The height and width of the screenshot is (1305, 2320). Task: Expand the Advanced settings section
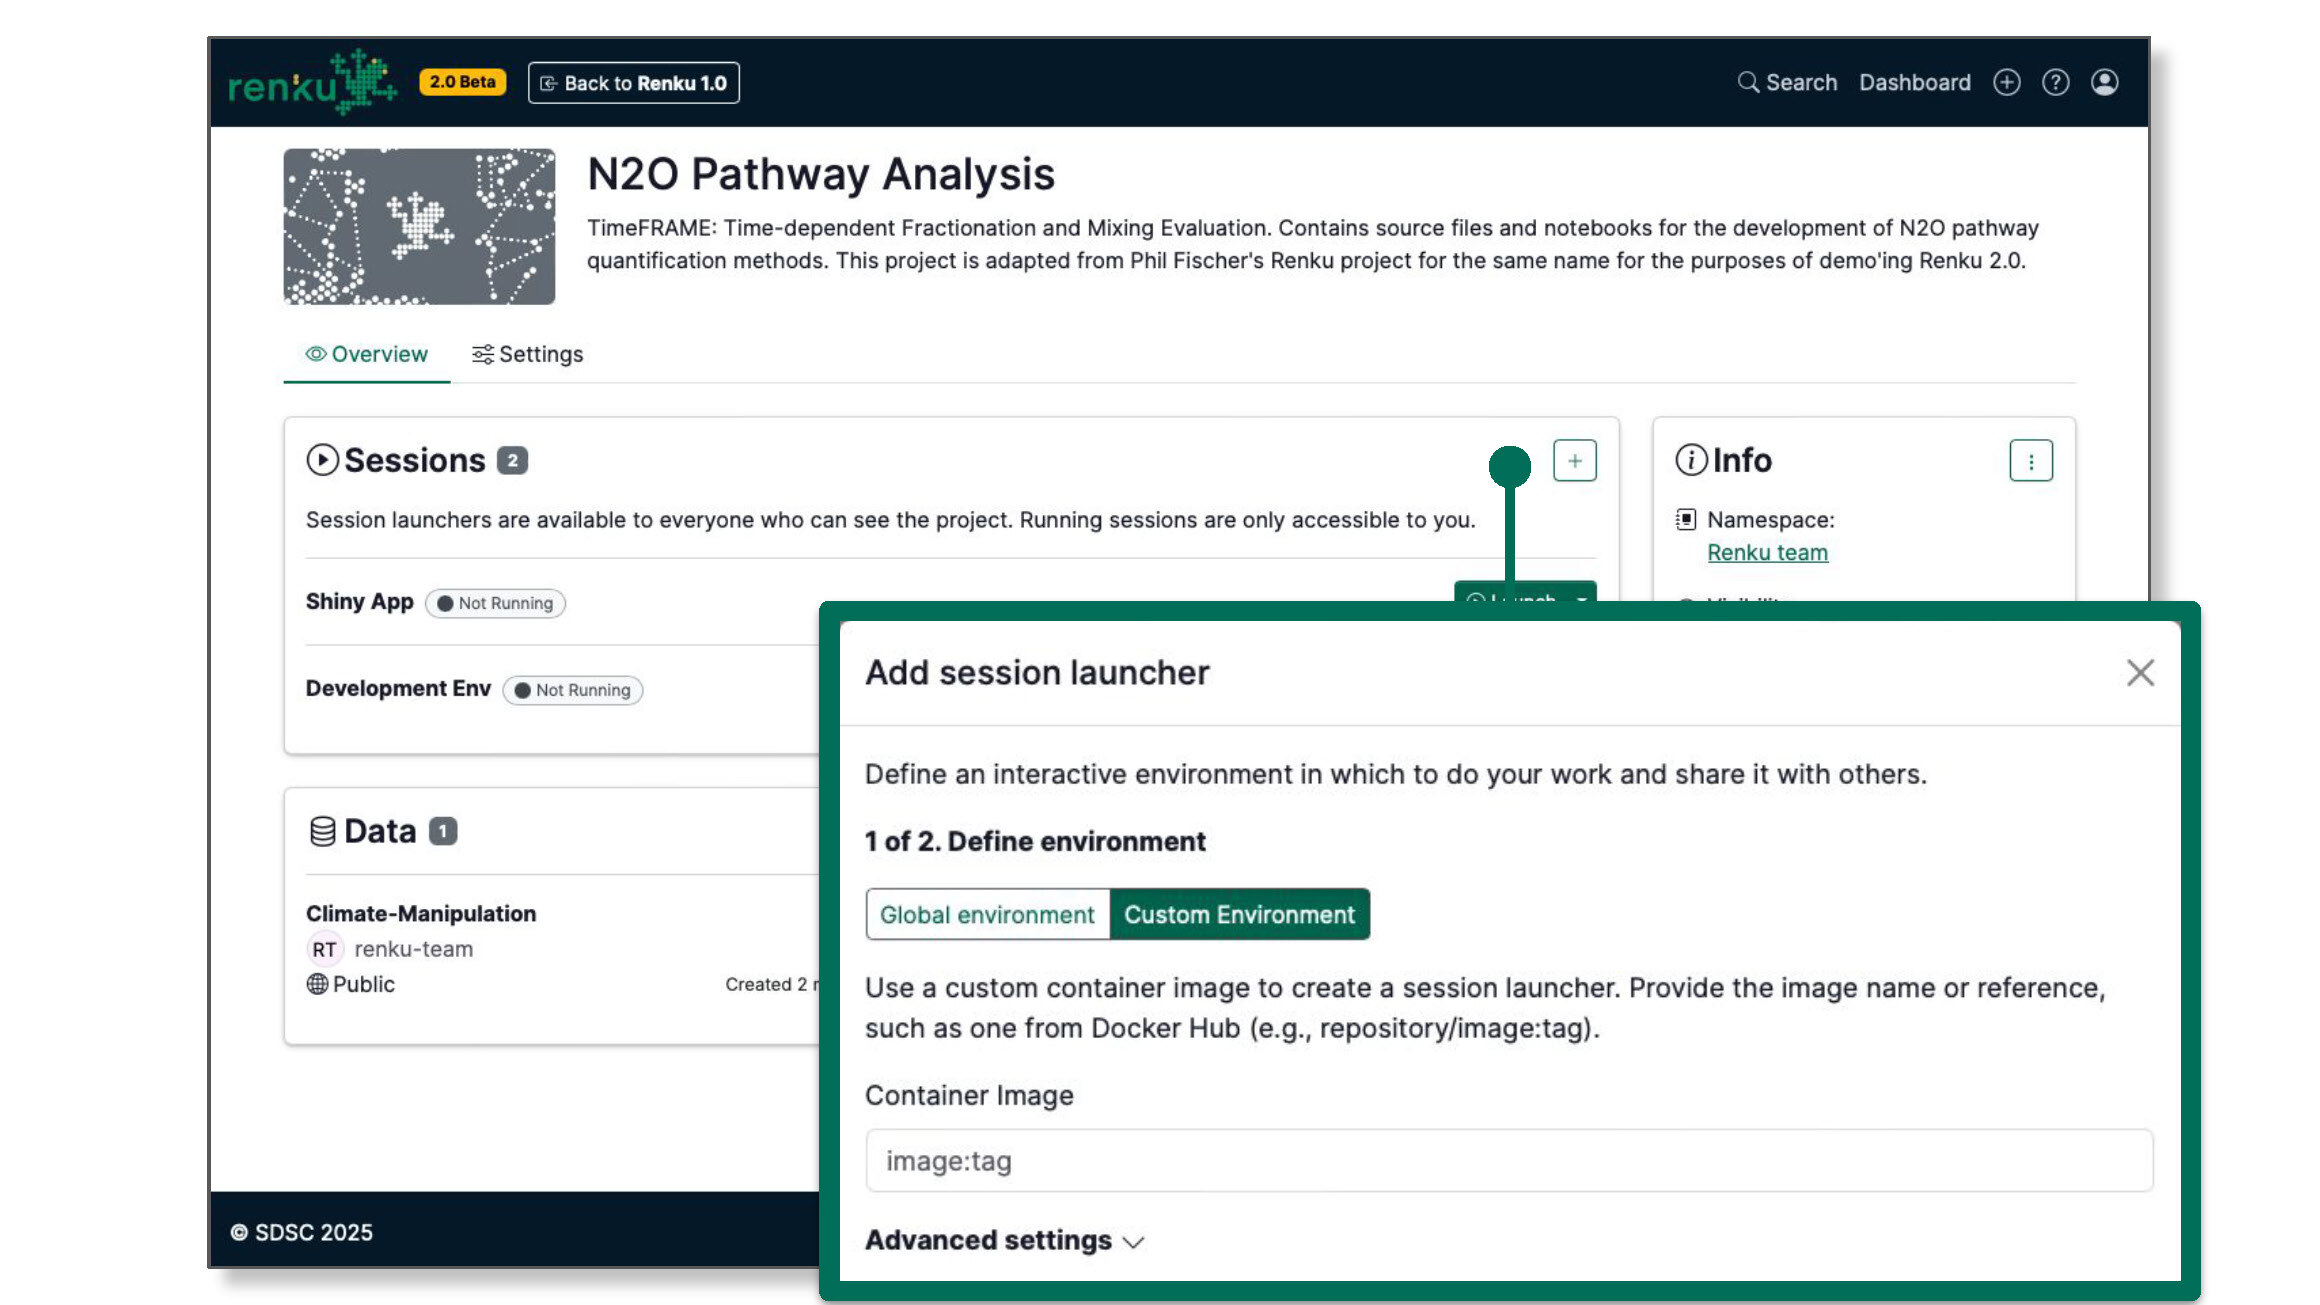[x=1005, y=1241]
